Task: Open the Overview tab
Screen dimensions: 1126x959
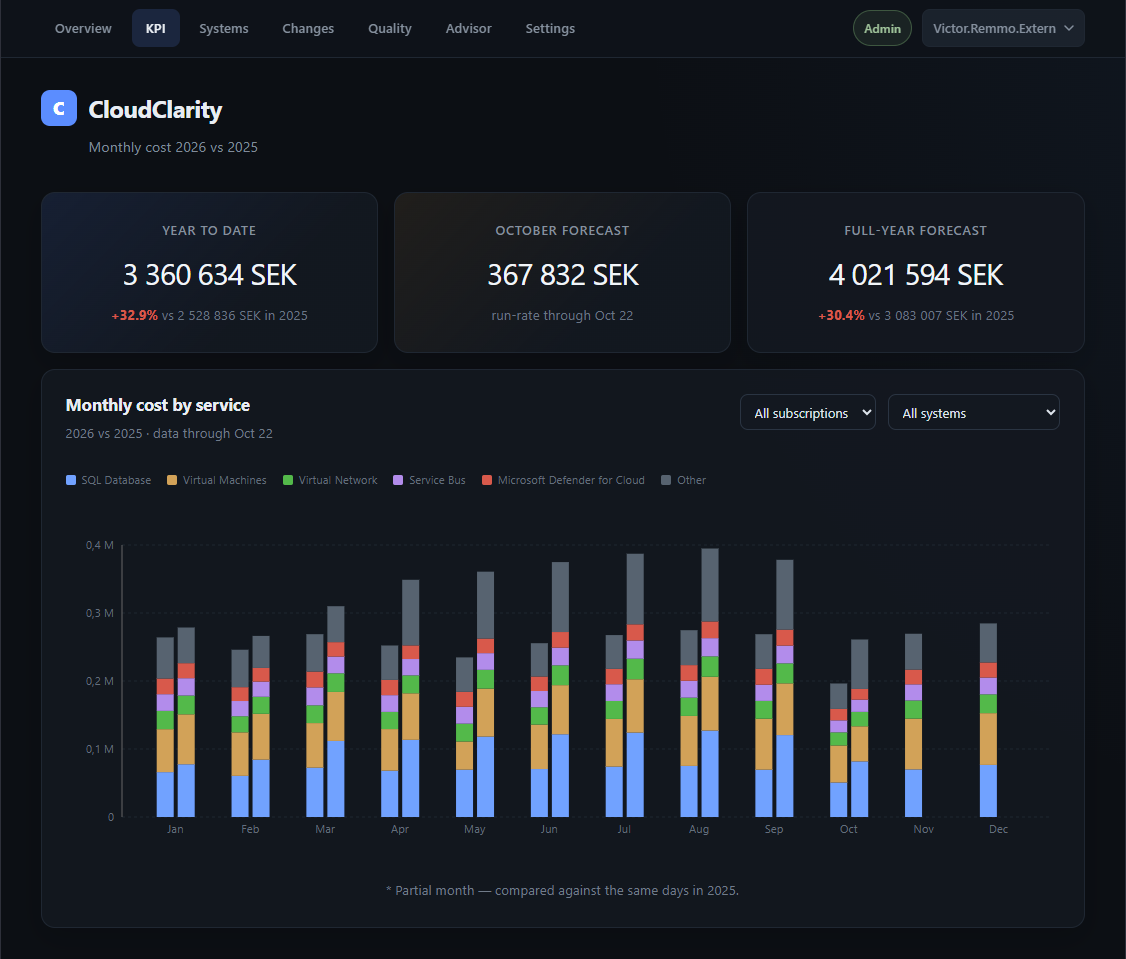Action: tap(83, 29)
